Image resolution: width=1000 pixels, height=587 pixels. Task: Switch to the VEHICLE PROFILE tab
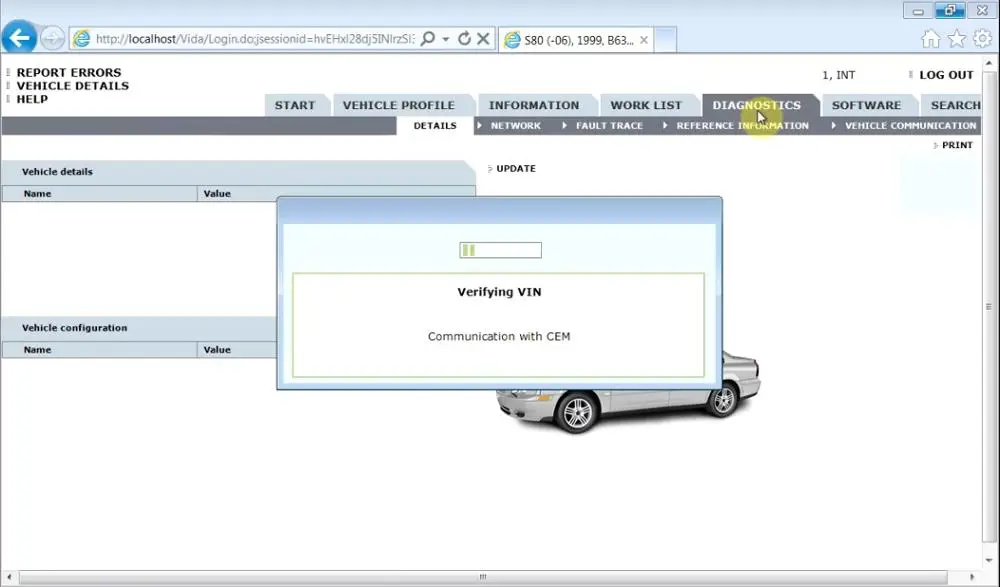coord(399,105)
